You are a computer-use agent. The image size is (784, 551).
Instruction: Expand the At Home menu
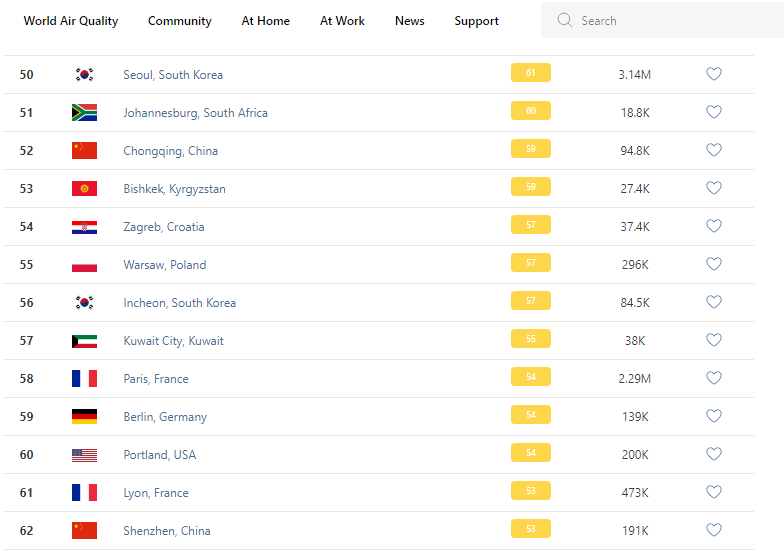(x=266, y=21)
